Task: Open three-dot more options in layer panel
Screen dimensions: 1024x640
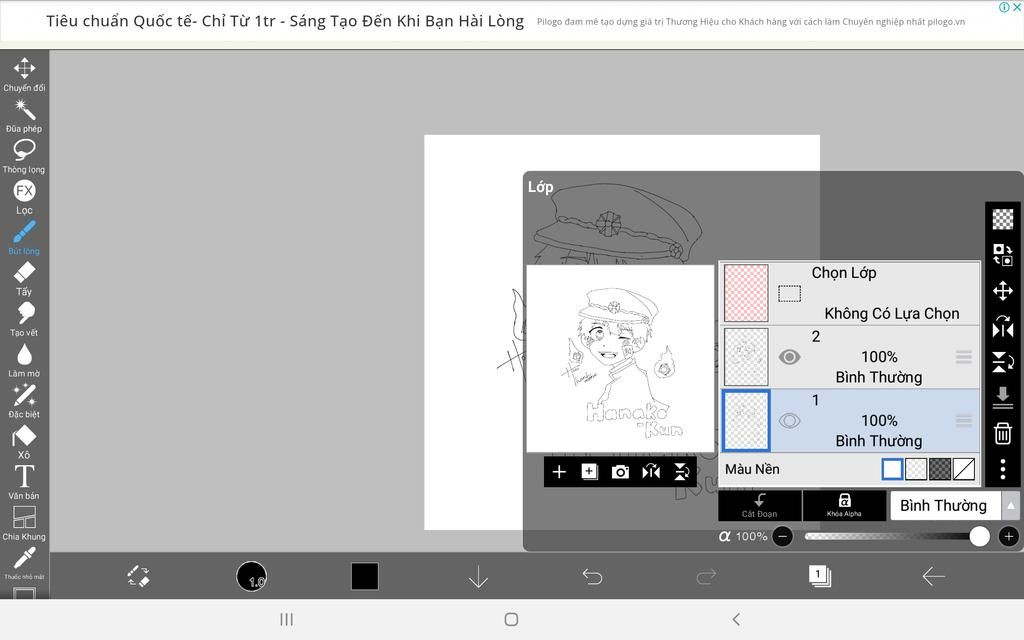Action: point(1003,469)
